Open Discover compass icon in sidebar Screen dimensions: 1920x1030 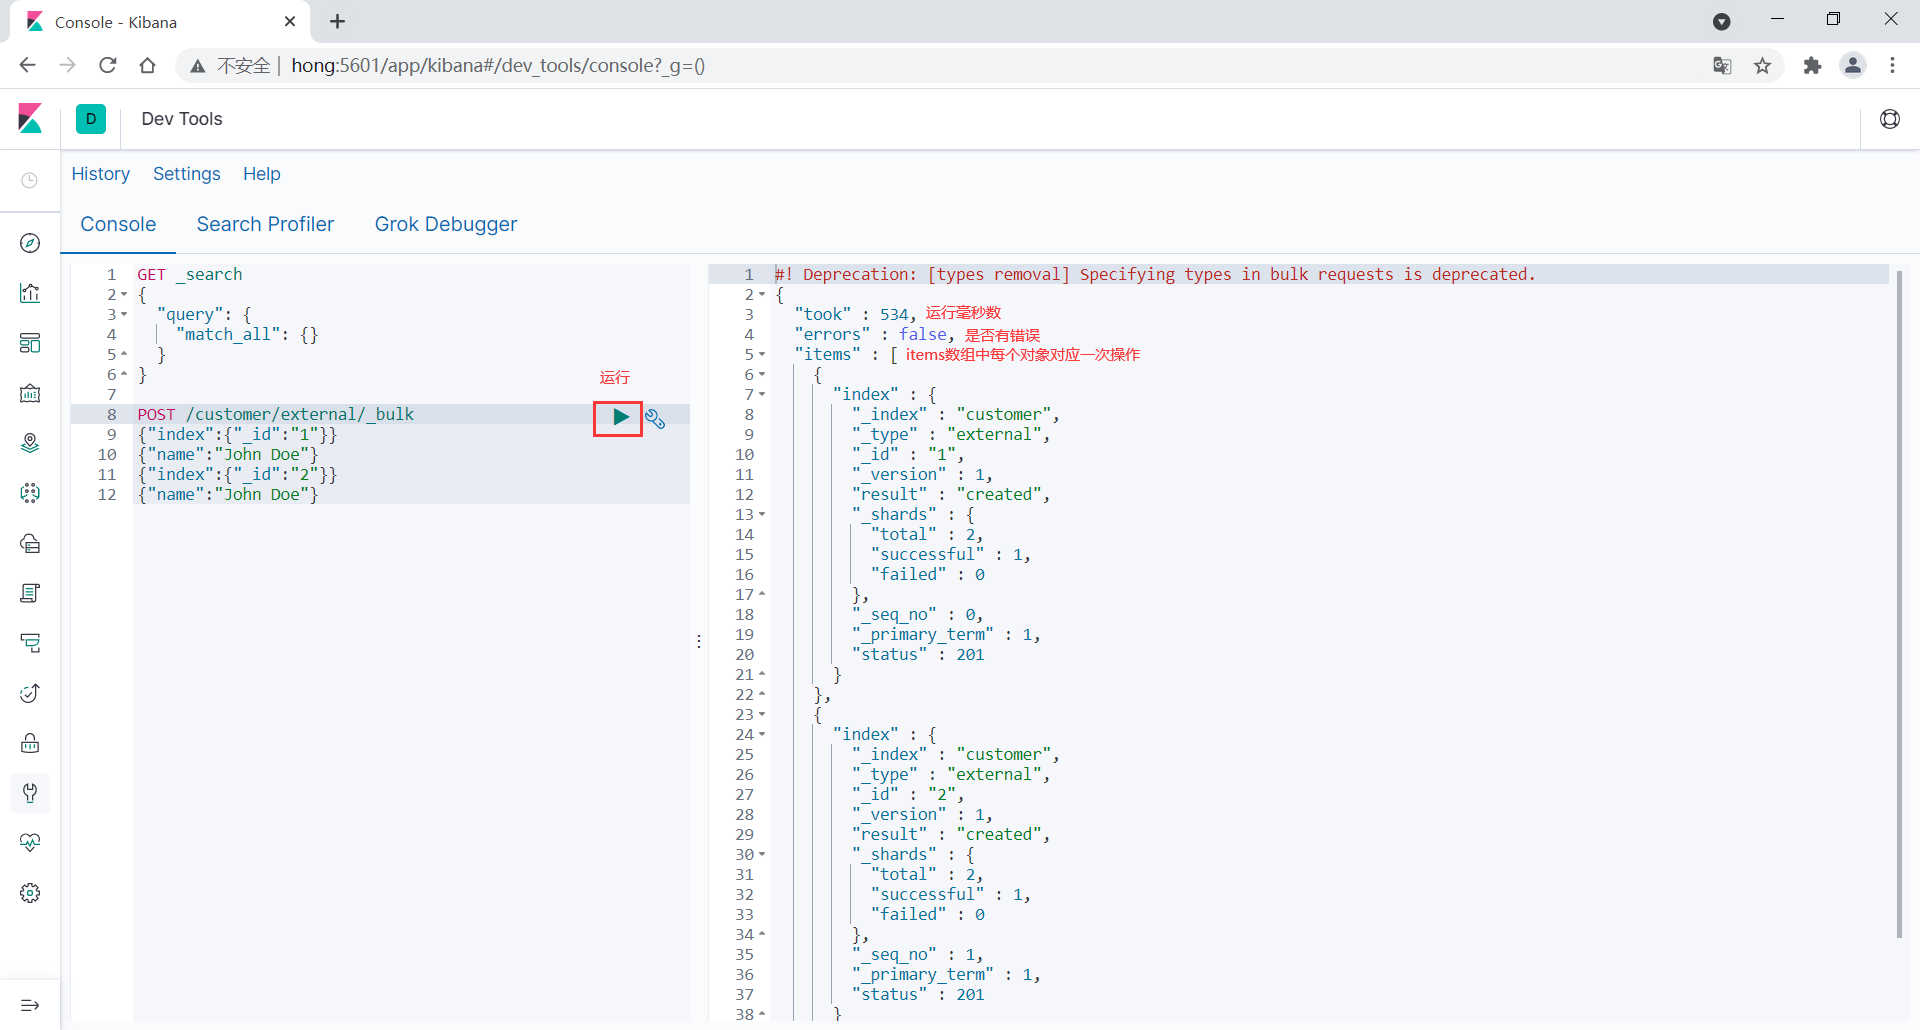pyautogui.click(x=30, y=243)
